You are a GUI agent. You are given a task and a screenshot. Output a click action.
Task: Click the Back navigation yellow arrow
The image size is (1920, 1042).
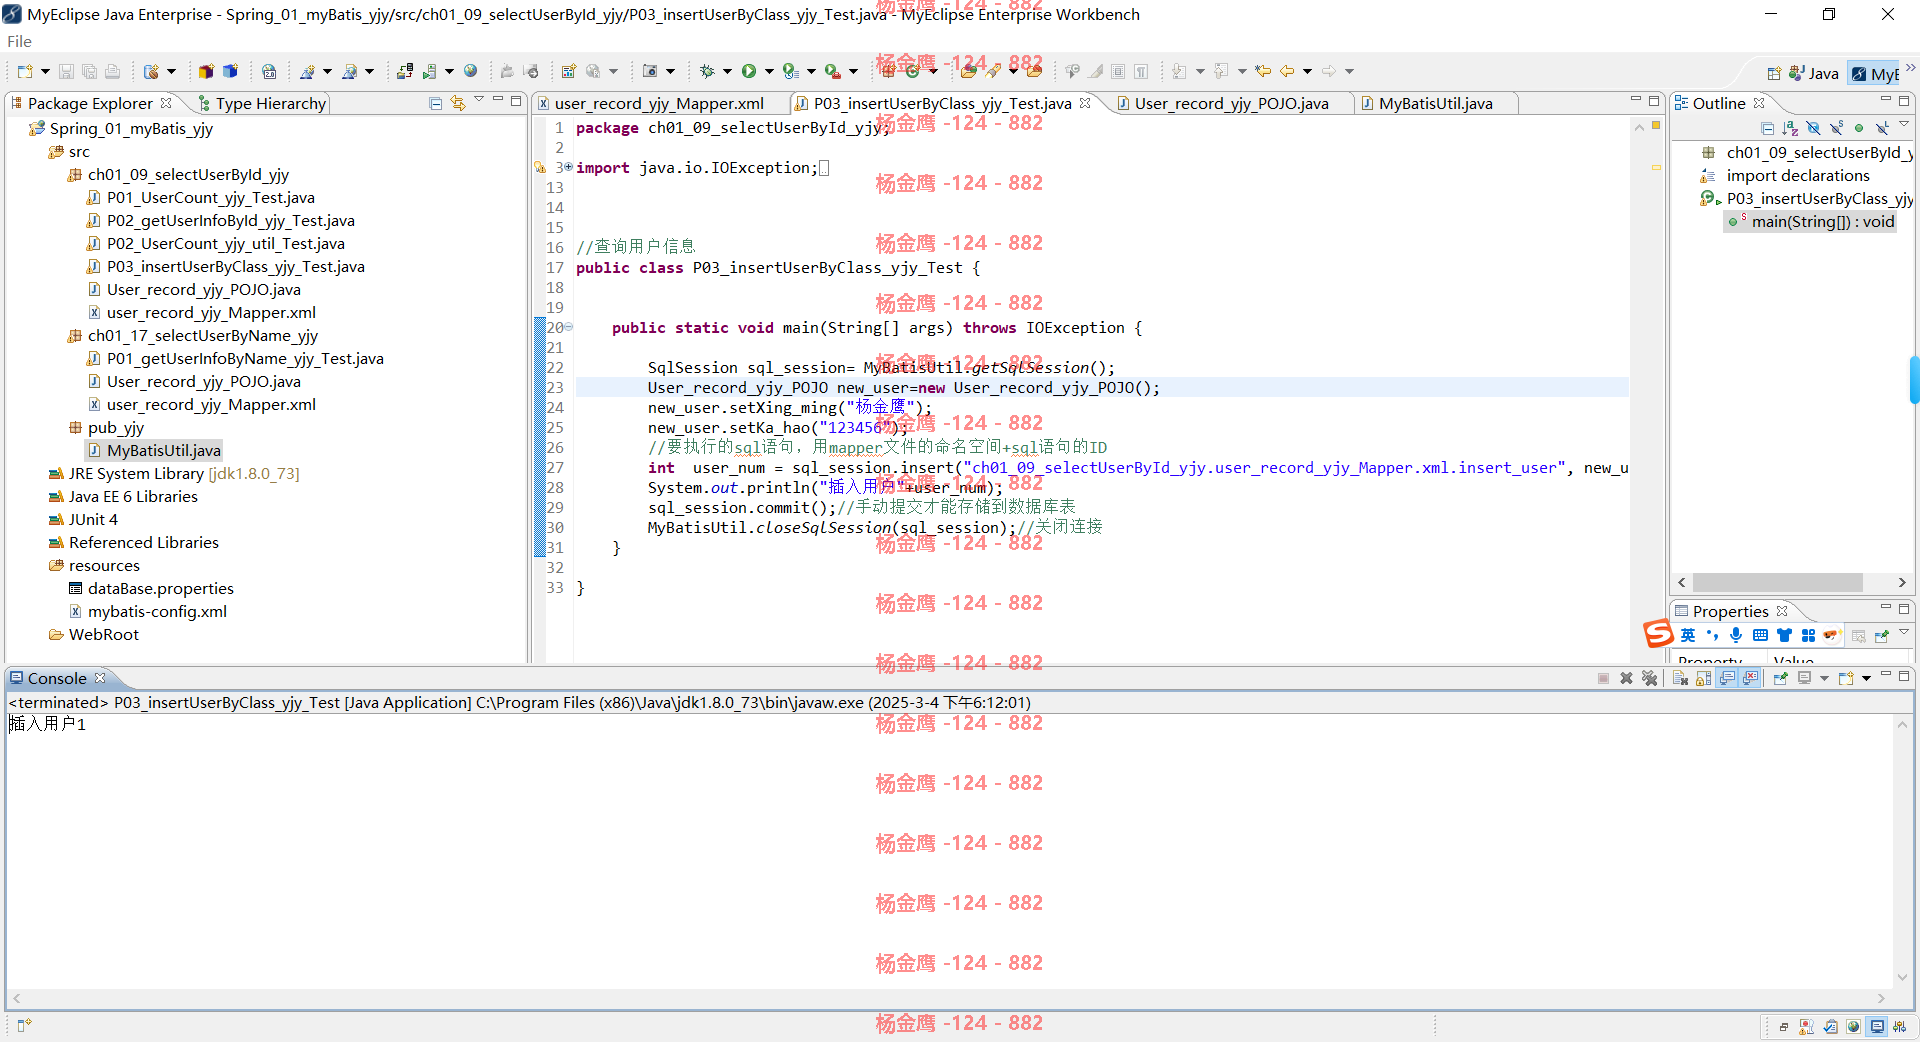pyautogui.click(x=1287, y=71)
